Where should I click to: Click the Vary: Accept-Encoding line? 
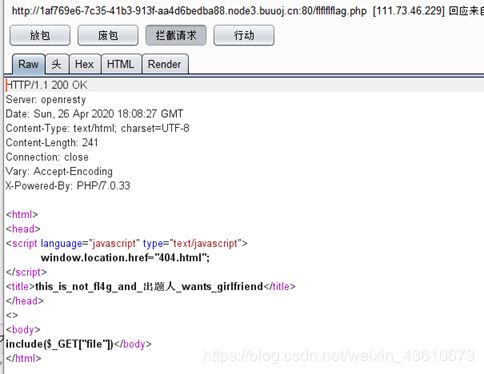(x=59, y=171)
